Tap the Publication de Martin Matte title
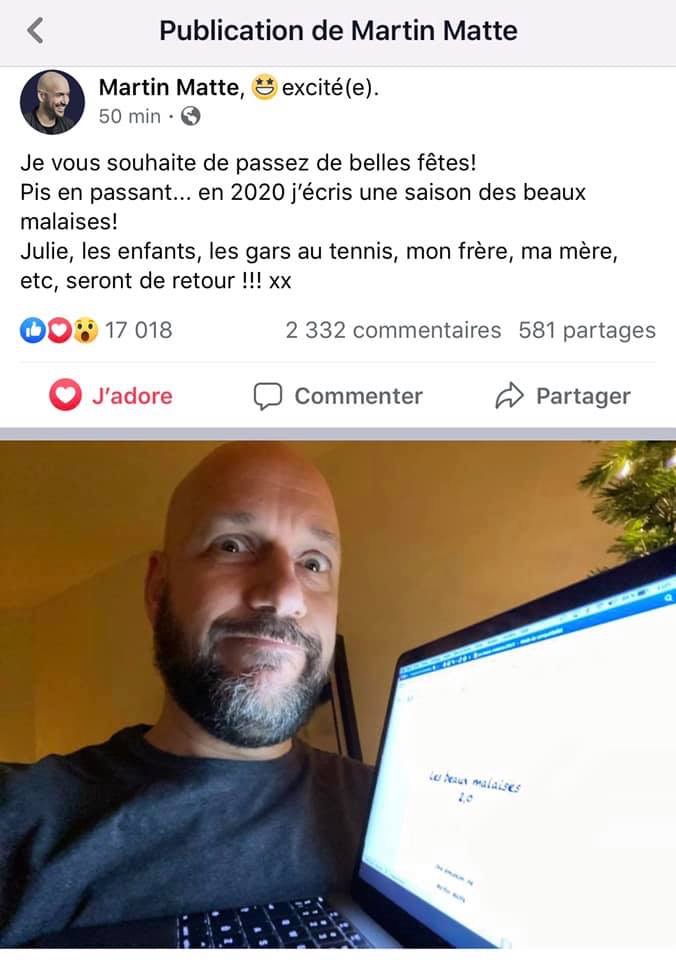Image resolution: width=676 pixels, height=960 pixels. click(338, 31)
